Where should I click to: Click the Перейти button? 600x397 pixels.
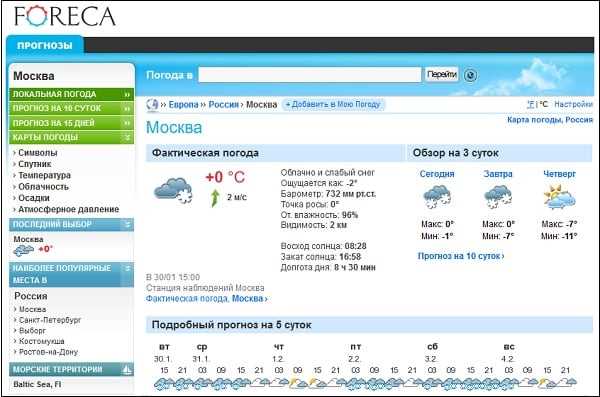442,74
